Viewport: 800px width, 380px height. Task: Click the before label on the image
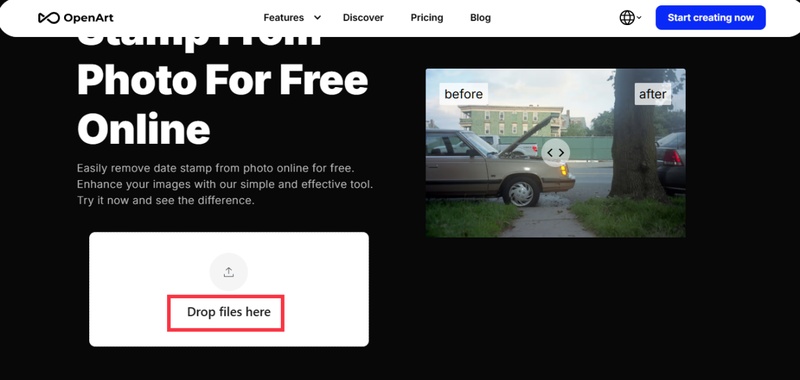click(x=463, y=94)
